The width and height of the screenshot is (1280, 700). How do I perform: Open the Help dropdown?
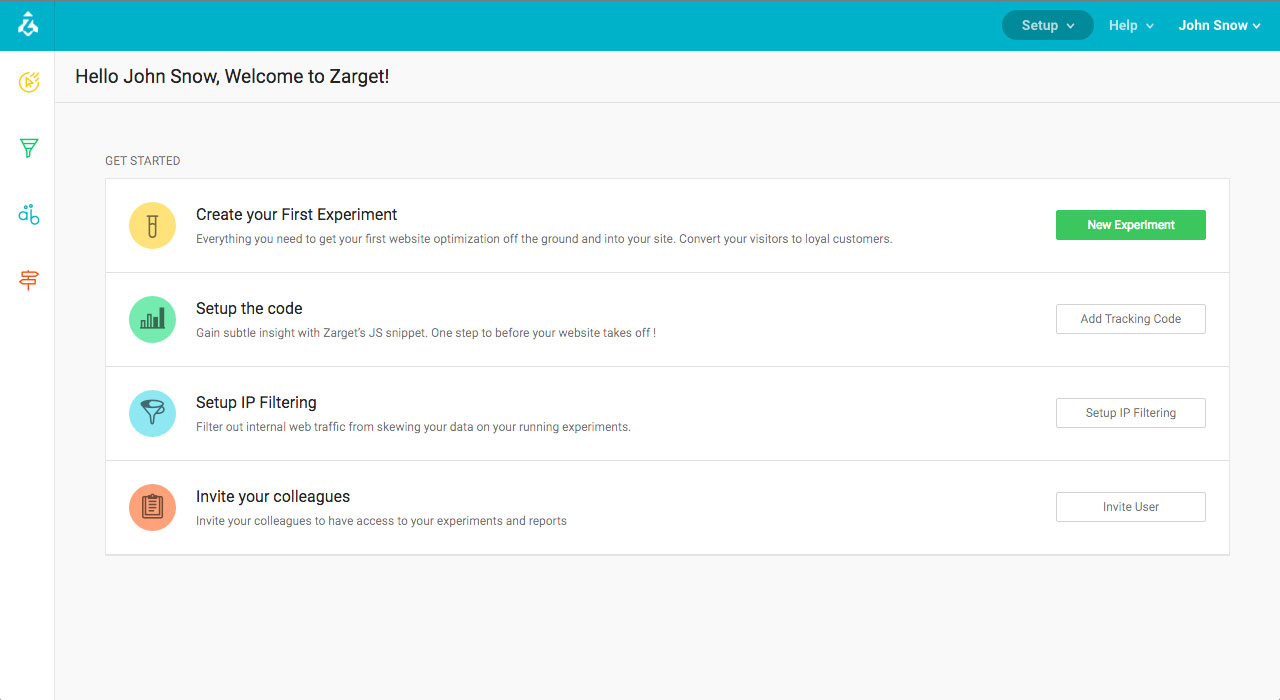(1131, 26)
